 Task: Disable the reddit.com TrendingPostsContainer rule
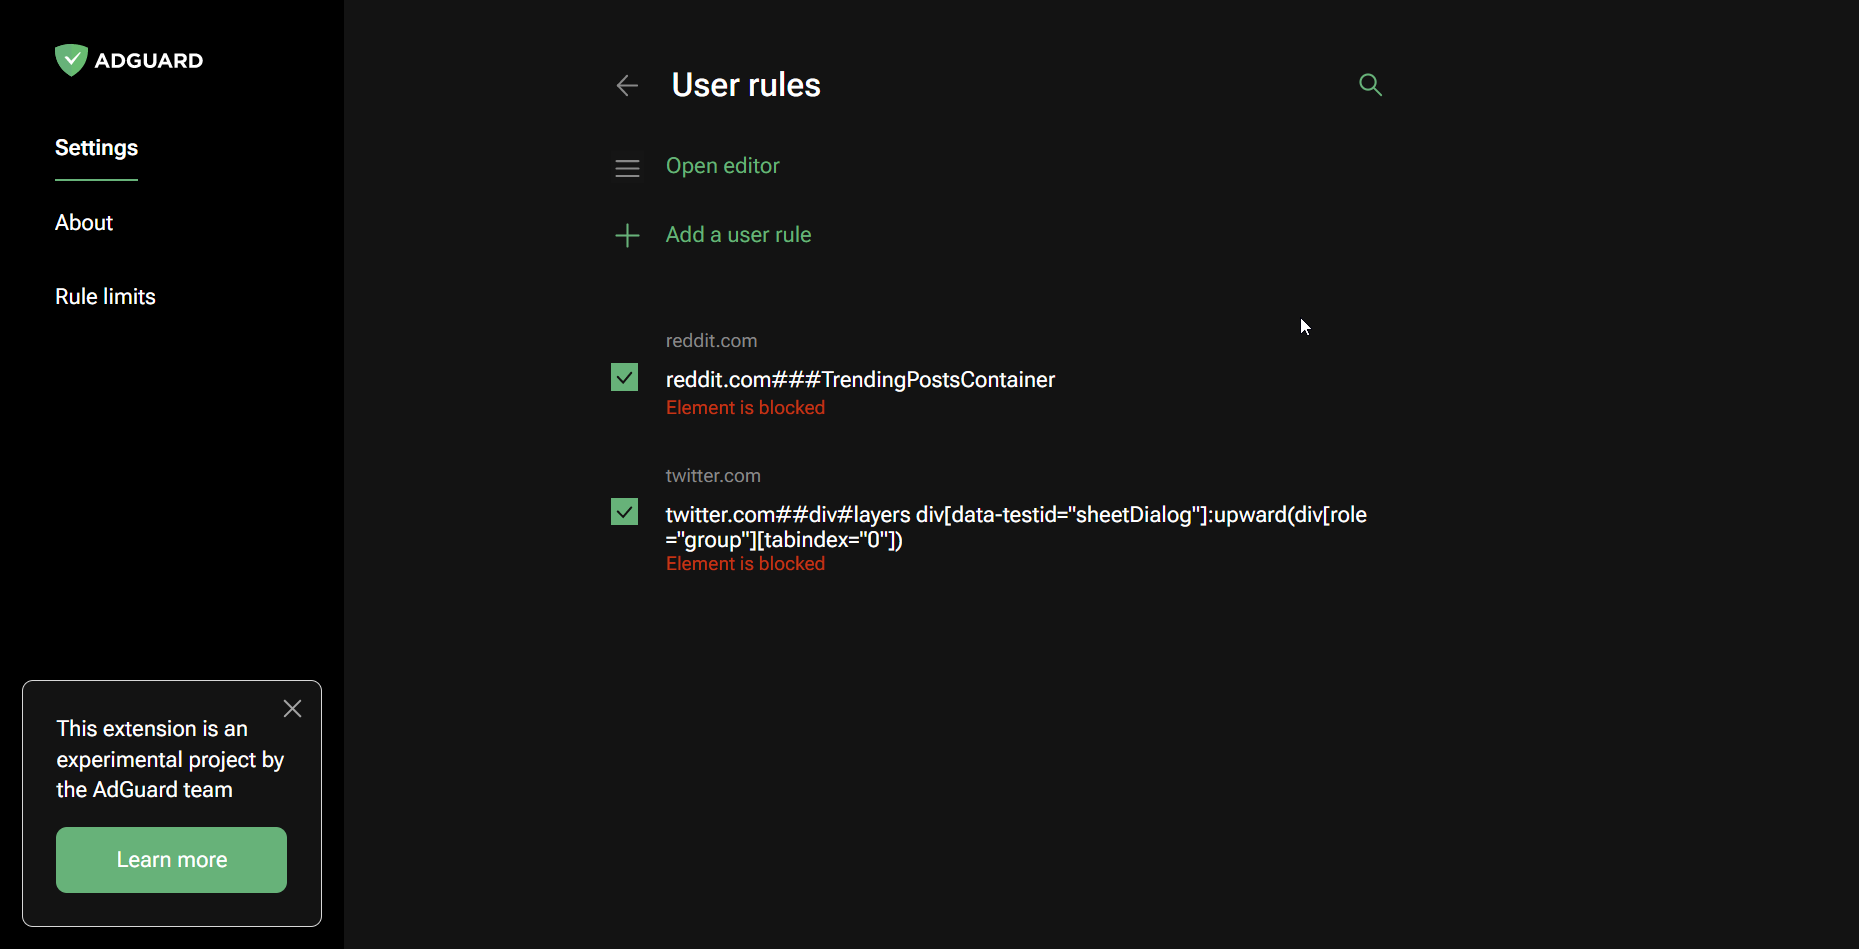[624, 378]
